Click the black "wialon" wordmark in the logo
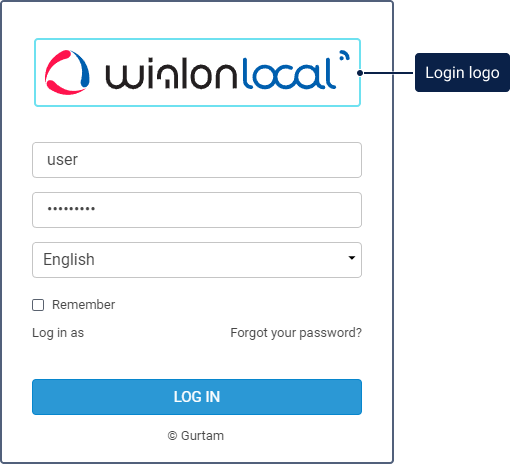 click(171, 73)
